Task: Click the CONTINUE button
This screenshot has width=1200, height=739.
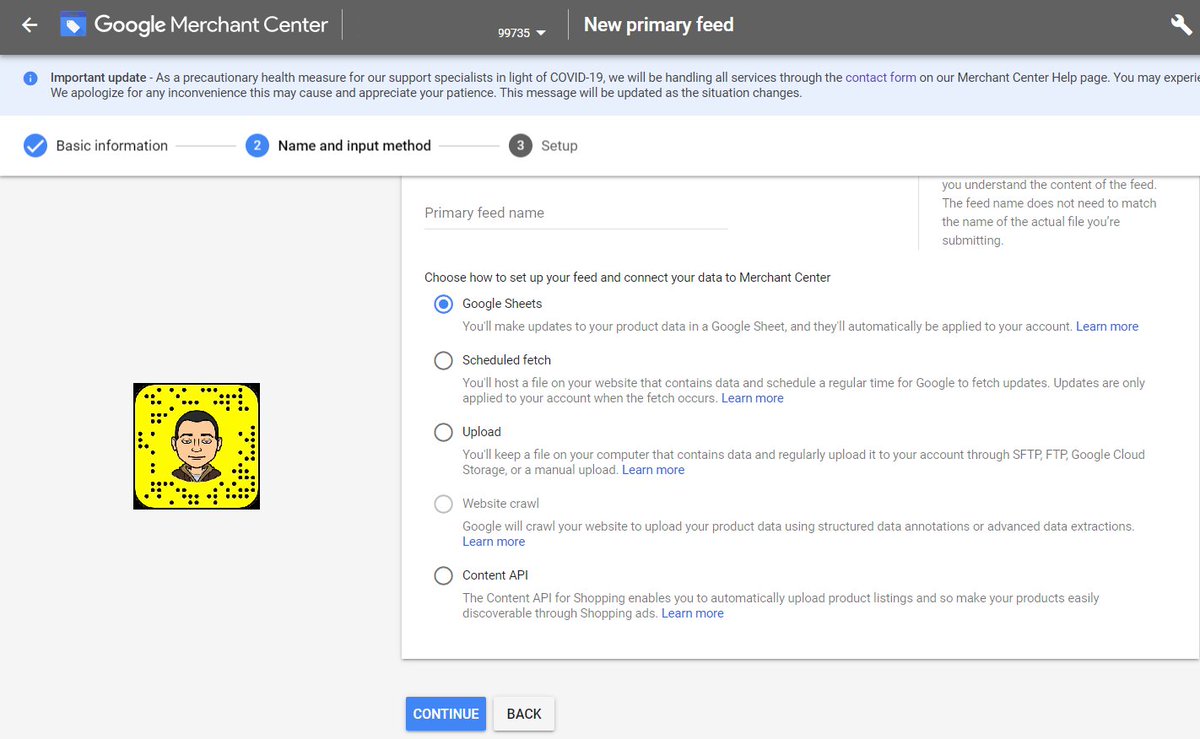Action: pos(446,714)
